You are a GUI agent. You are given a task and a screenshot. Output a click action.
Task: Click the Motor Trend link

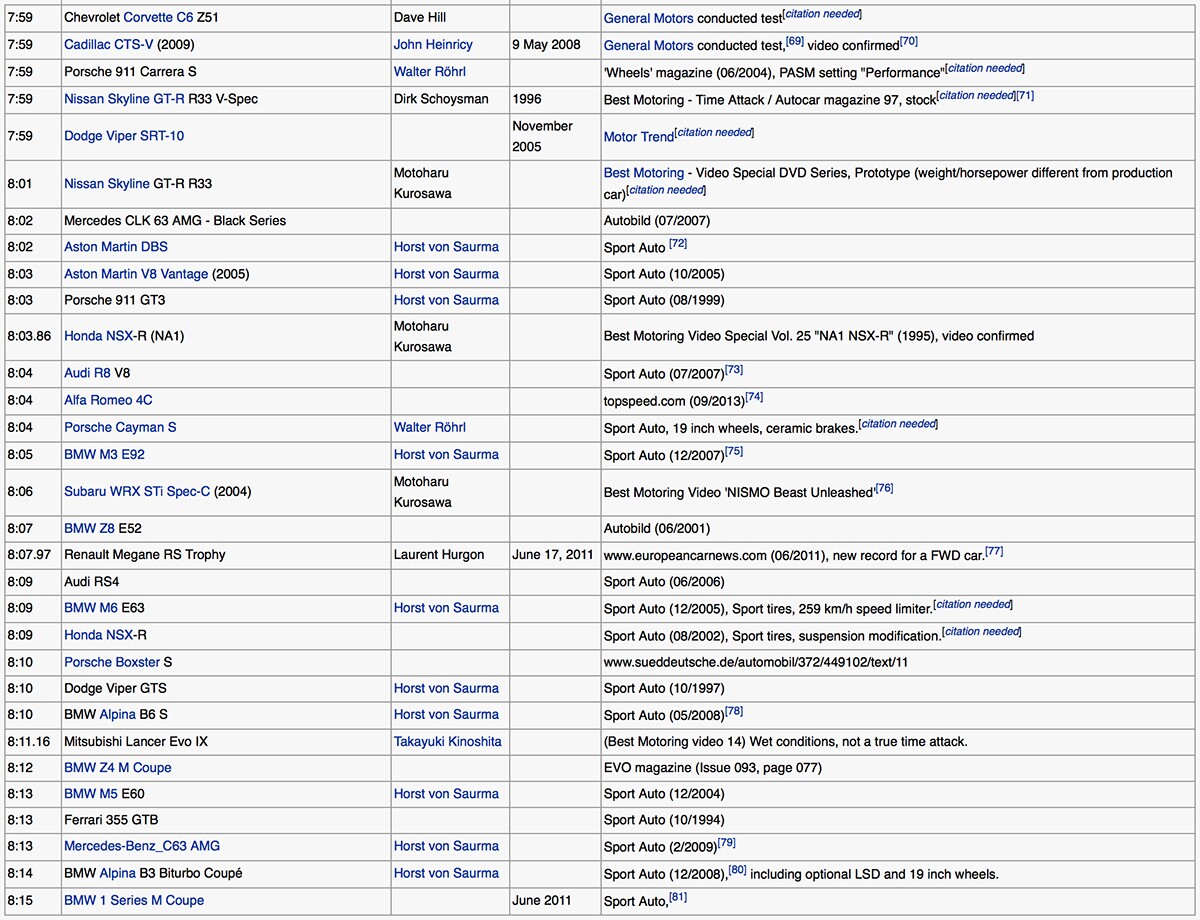click(639, 137)
